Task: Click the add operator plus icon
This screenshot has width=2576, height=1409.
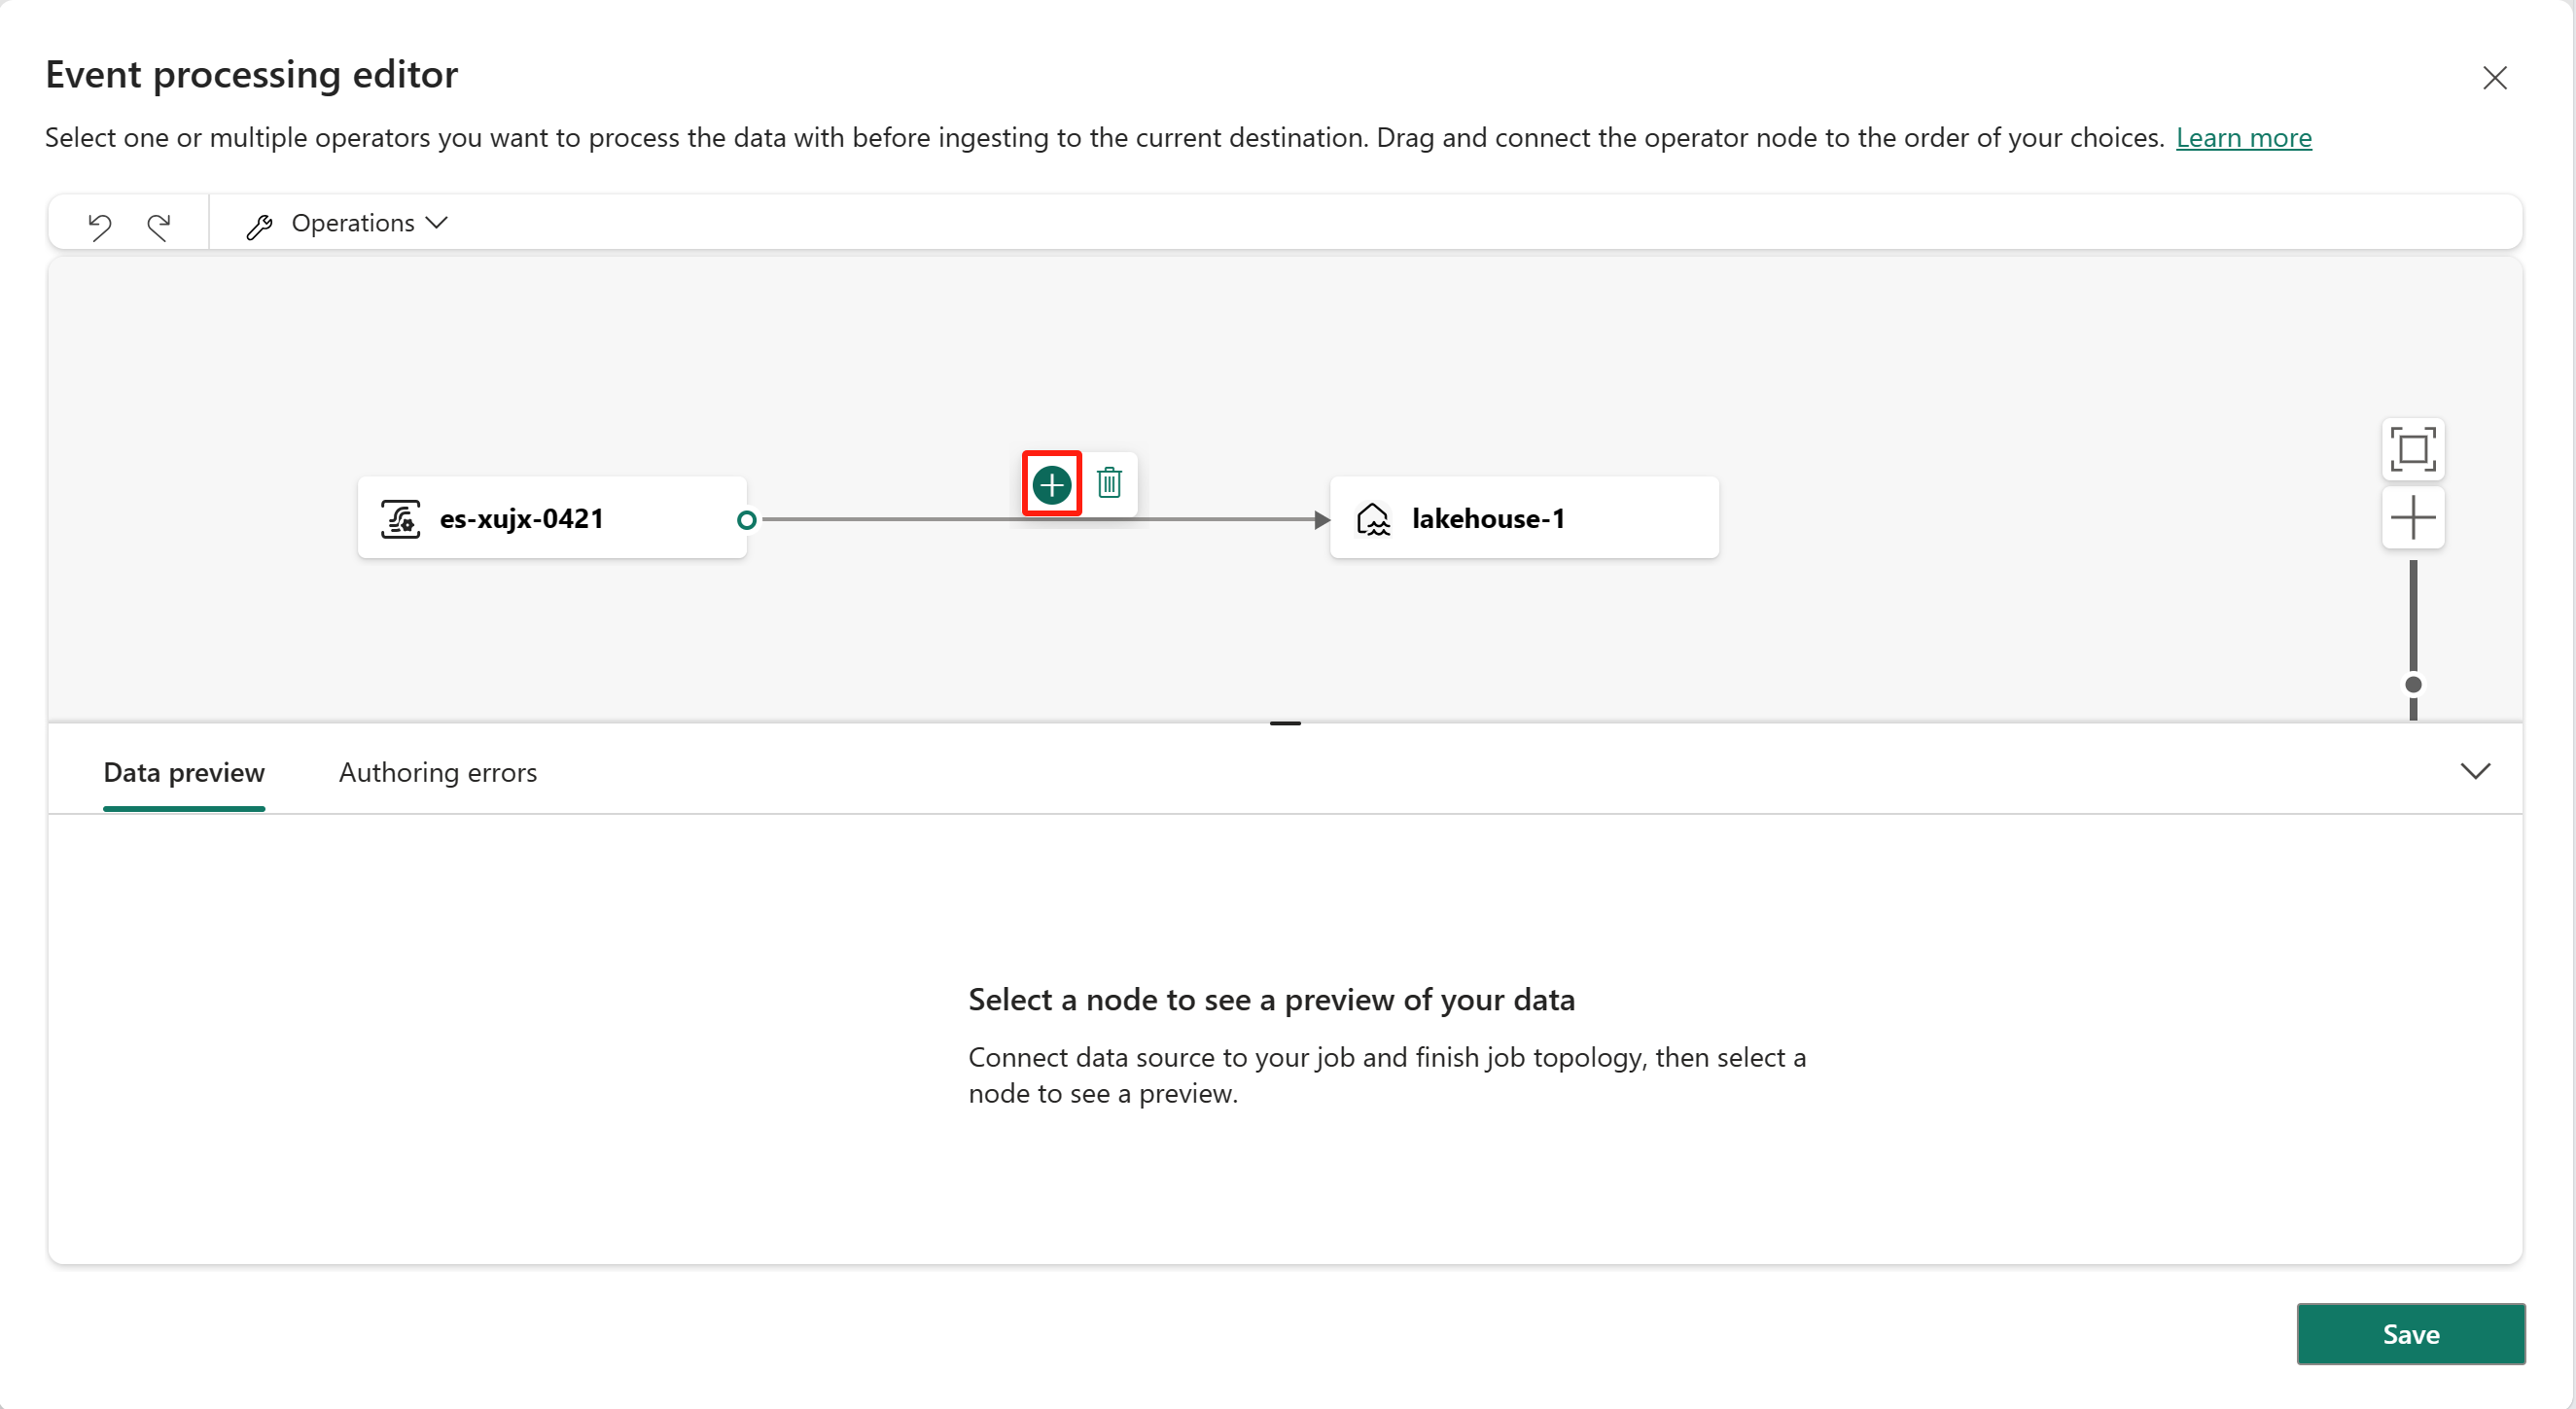Action: (1051, 484)
